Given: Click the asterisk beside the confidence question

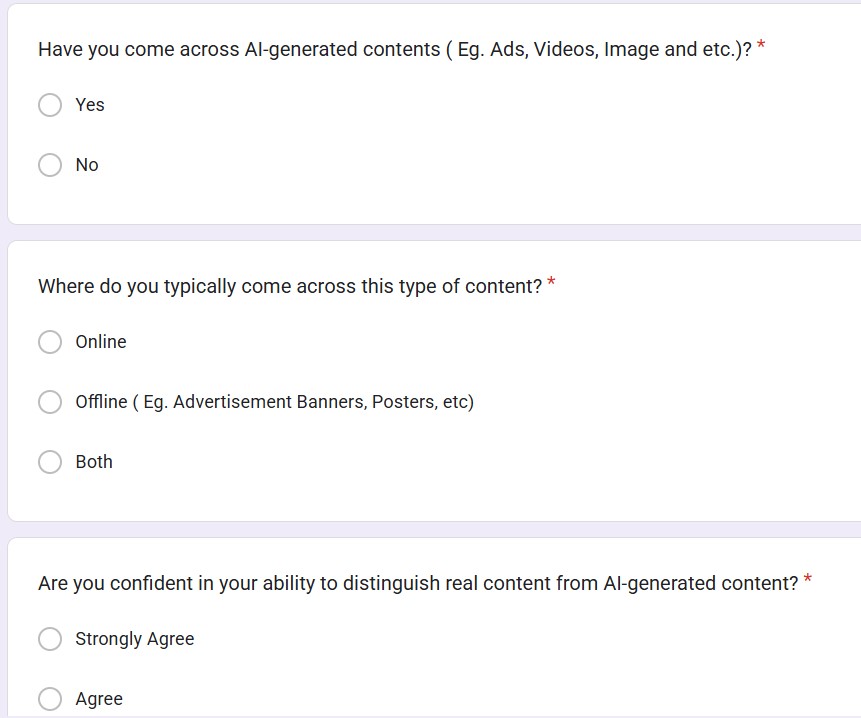Looking at the screenshot, I should click(x=807, y=580).
